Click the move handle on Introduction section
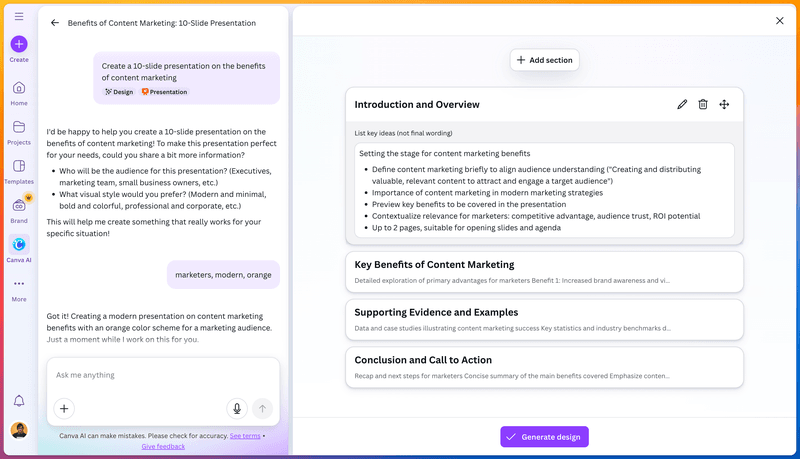The image size is (800, 459). point(724,105)
